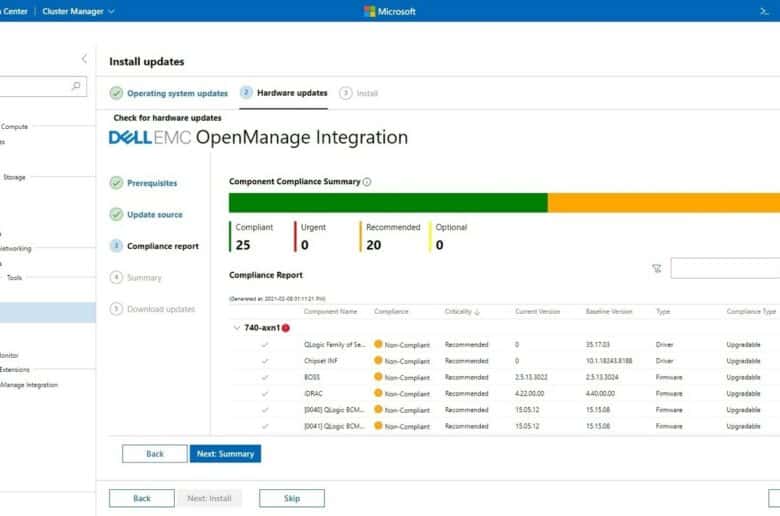Click the orange status dot in iDRAC row
This screenshot has height=516, width=780.
(x=378, y=393)
